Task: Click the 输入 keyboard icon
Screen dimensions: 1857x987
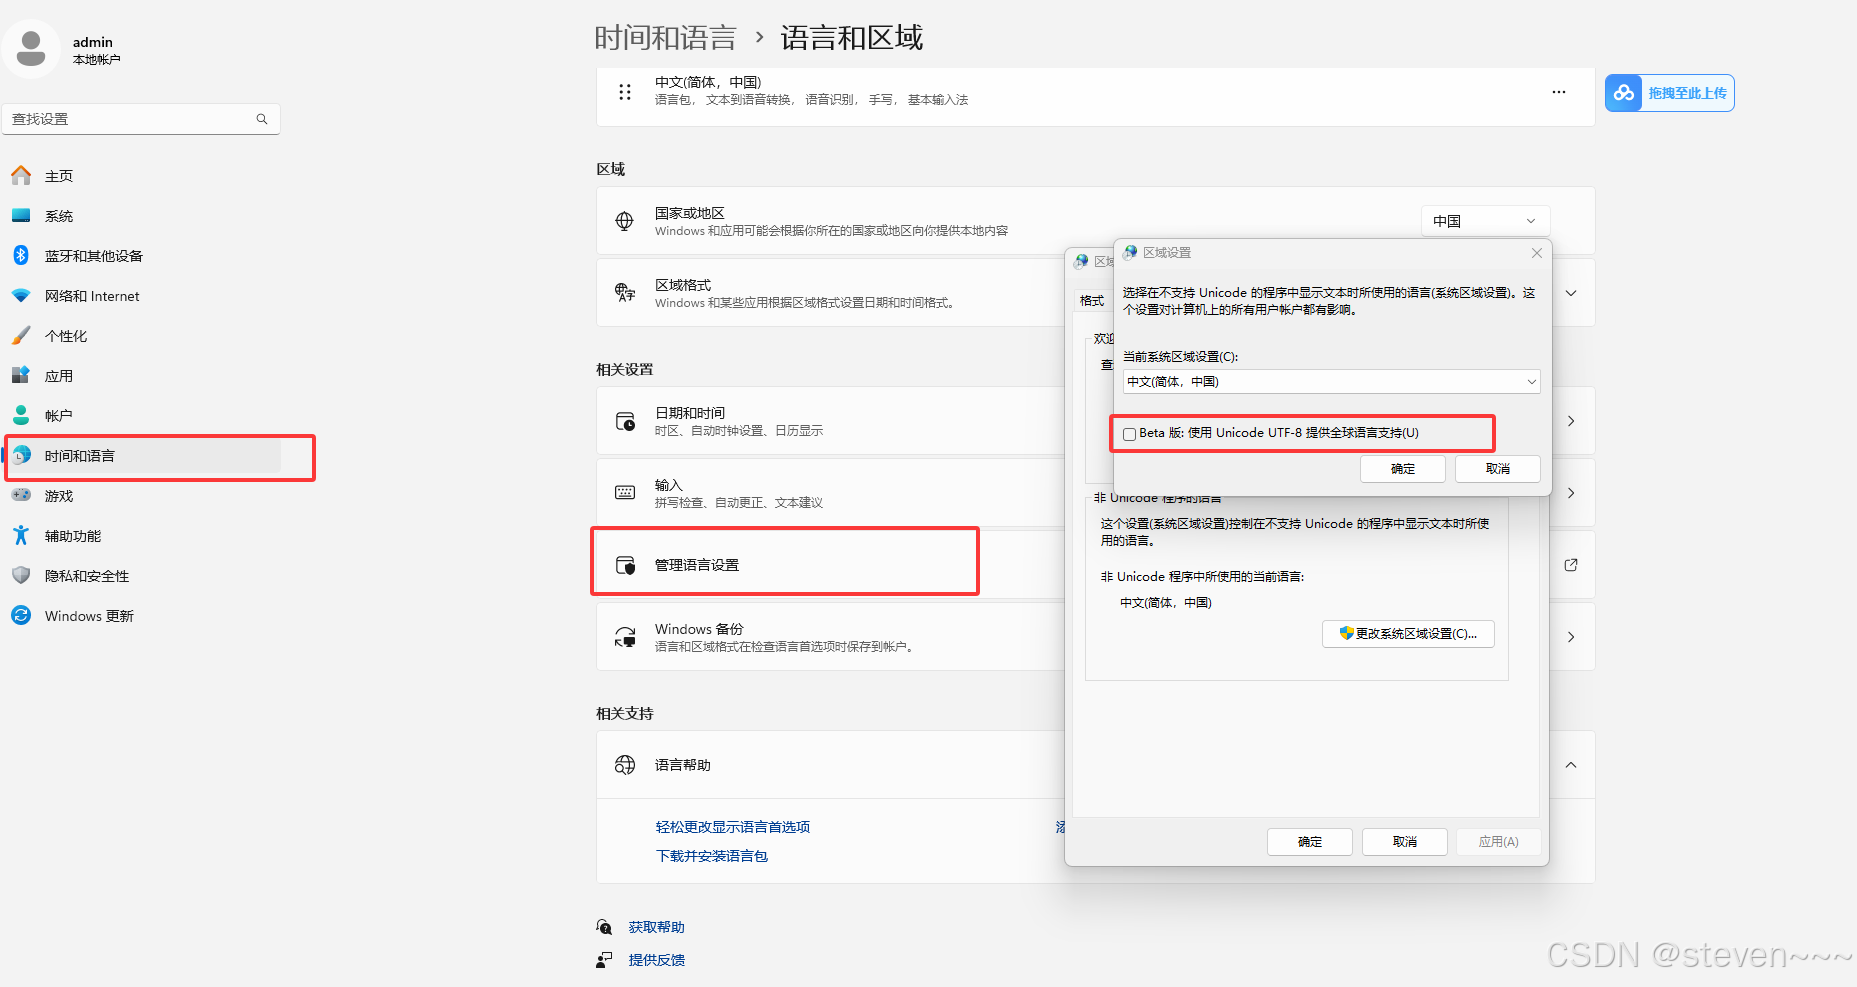Action: [x=625, y=493]
